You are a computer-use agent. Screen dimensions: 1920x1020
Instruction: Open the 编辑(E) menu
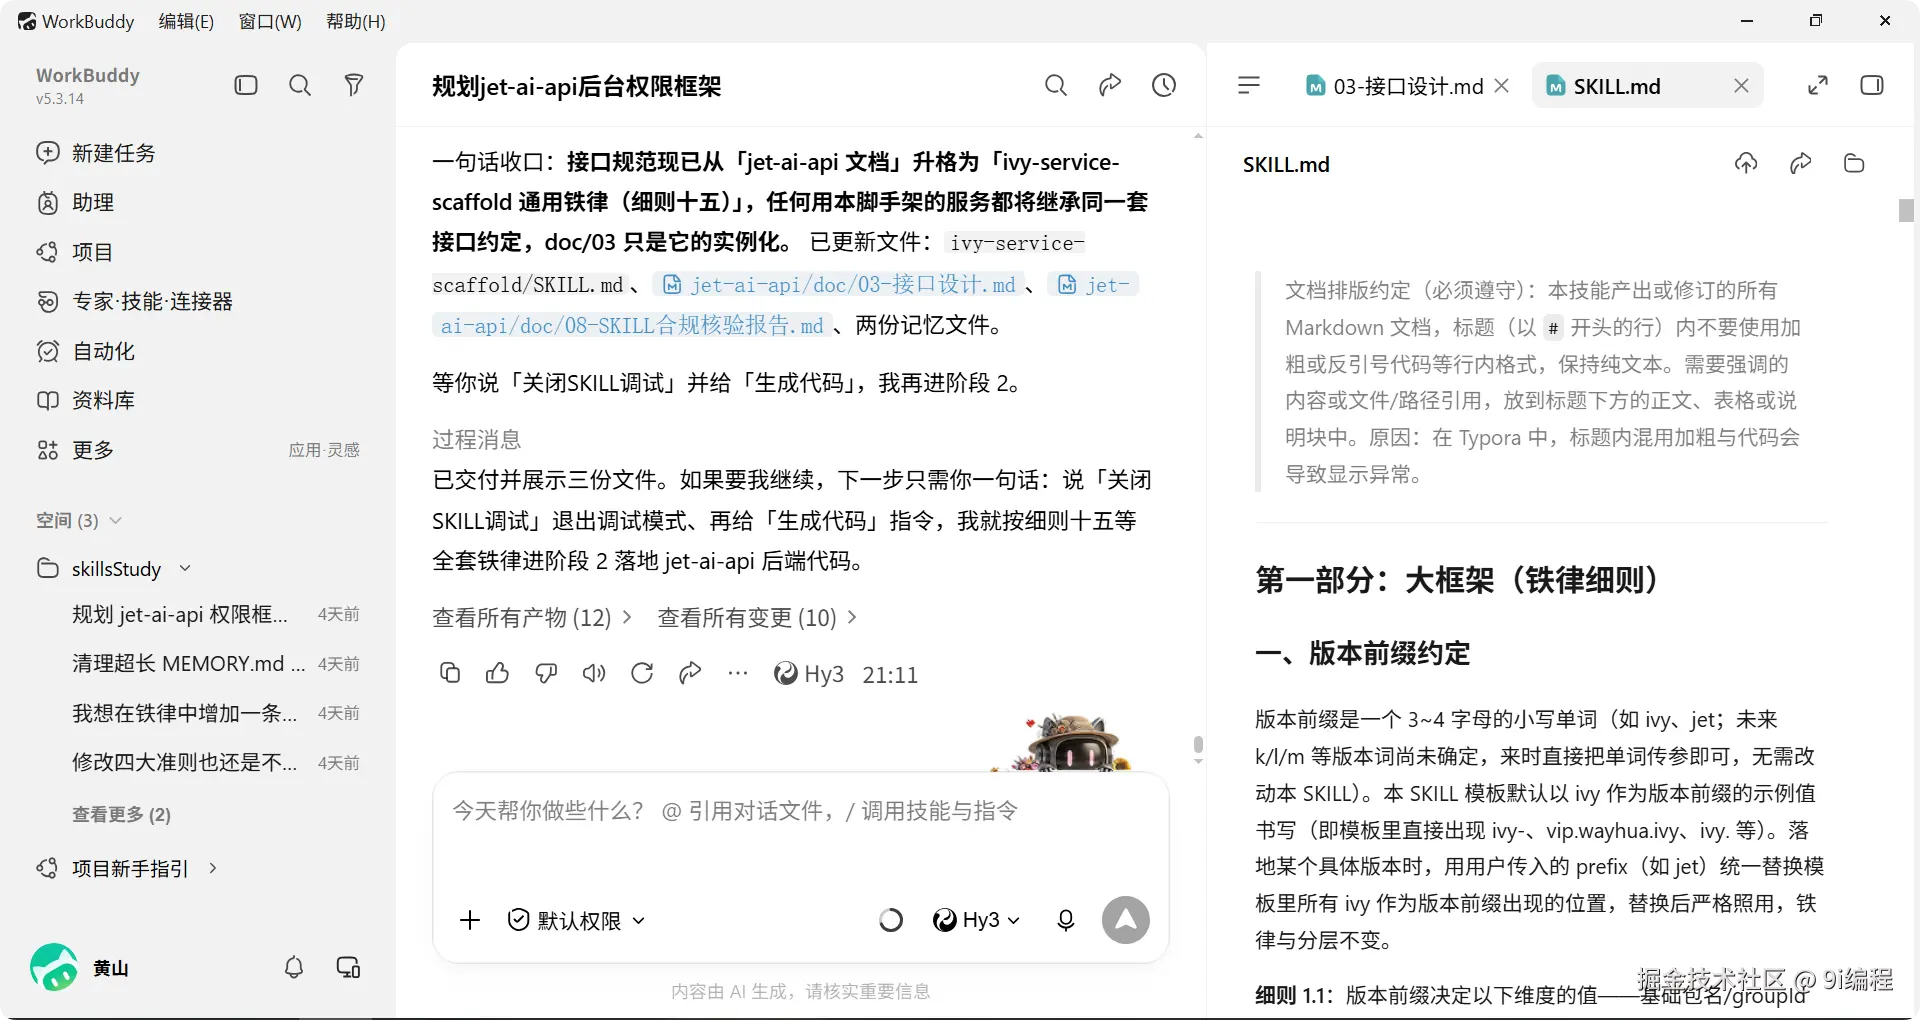186,21
